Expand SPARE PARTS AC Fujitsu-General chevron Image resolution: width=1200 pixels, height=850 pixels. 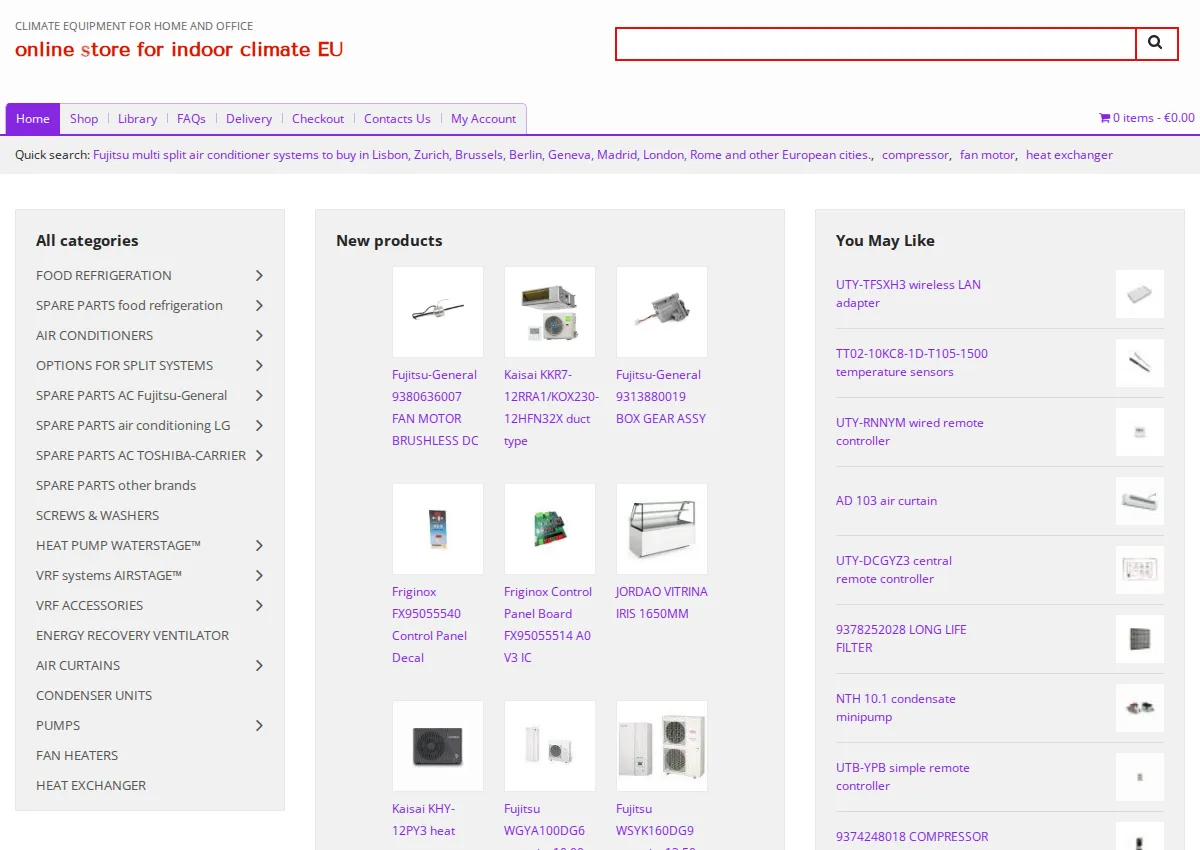[259, 395]
